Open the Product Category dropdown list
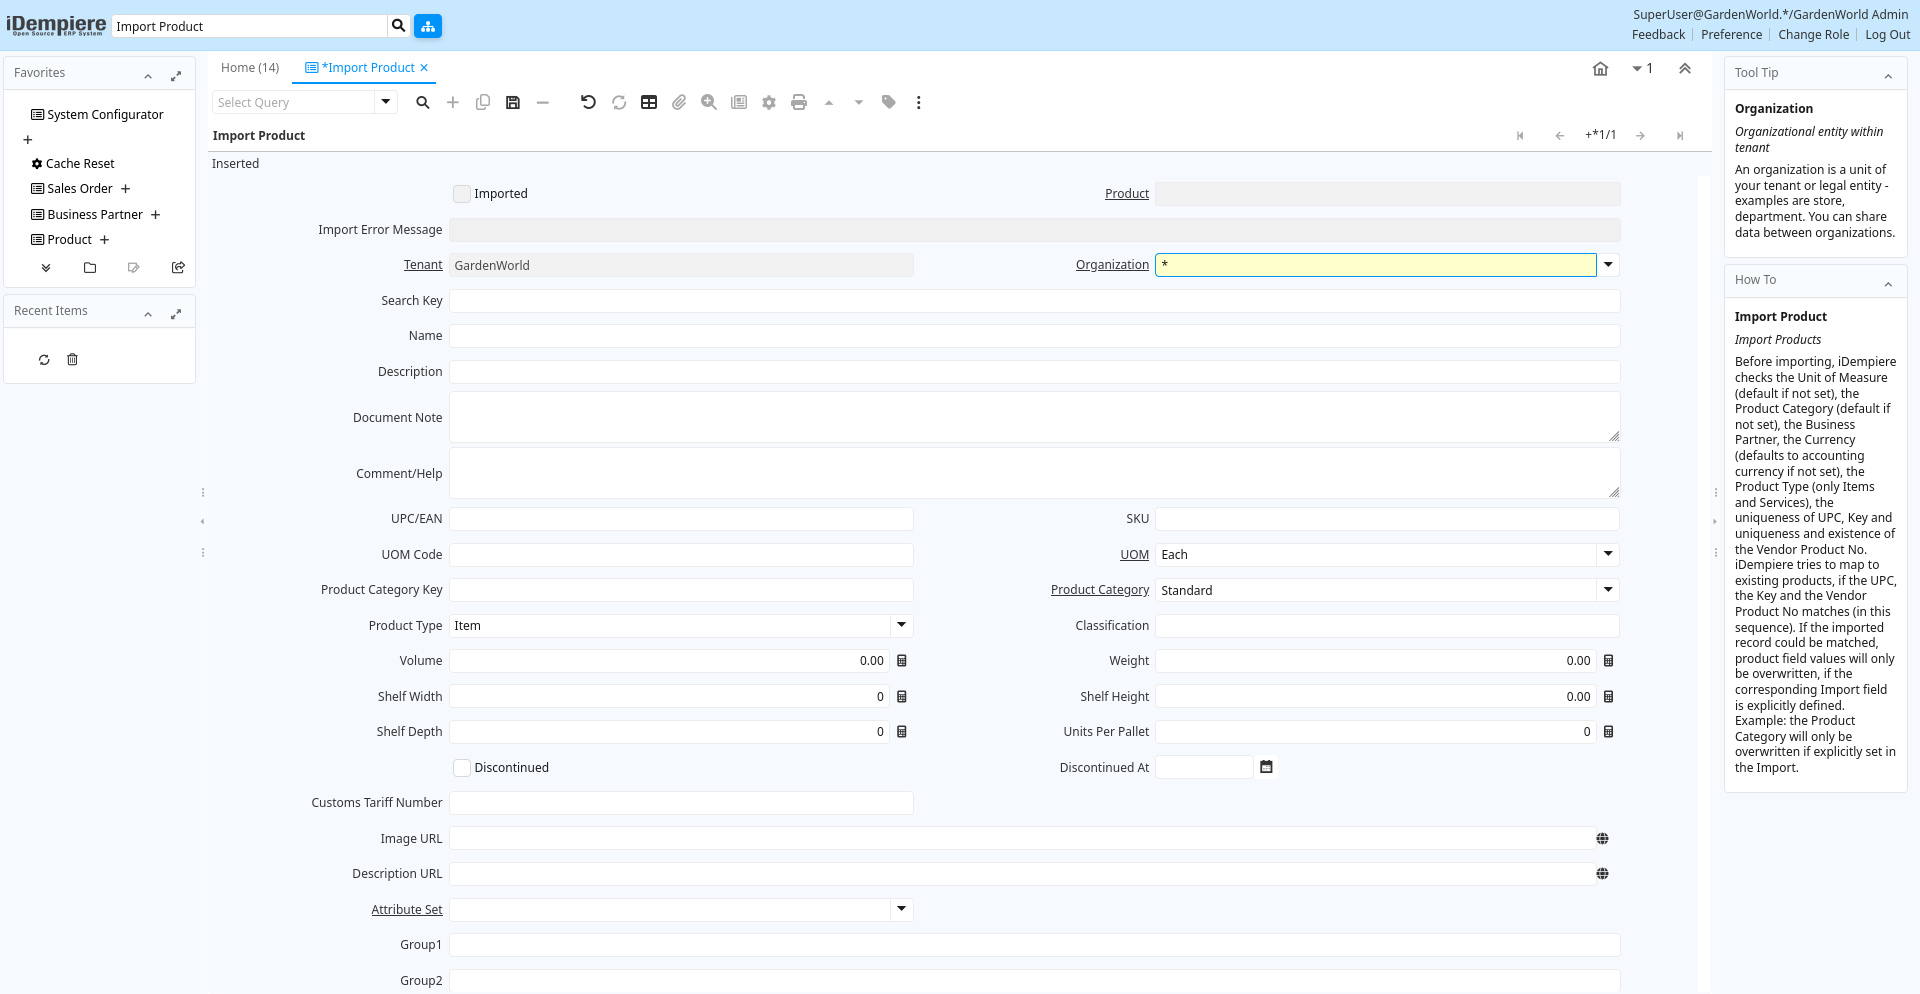Image resolution: width=1920 pixels, height=994 pixels. (x=1608, y=590)
